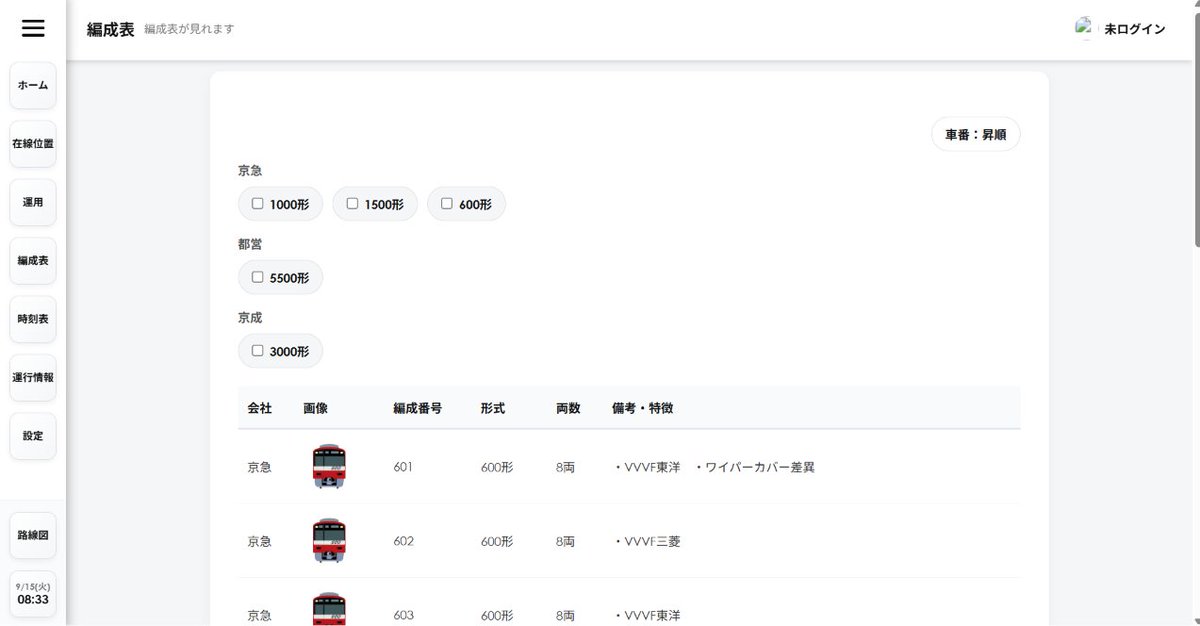Click the 備考・特徴 column header
Viewport: 1200px width, 626px height.
point(643,408)
